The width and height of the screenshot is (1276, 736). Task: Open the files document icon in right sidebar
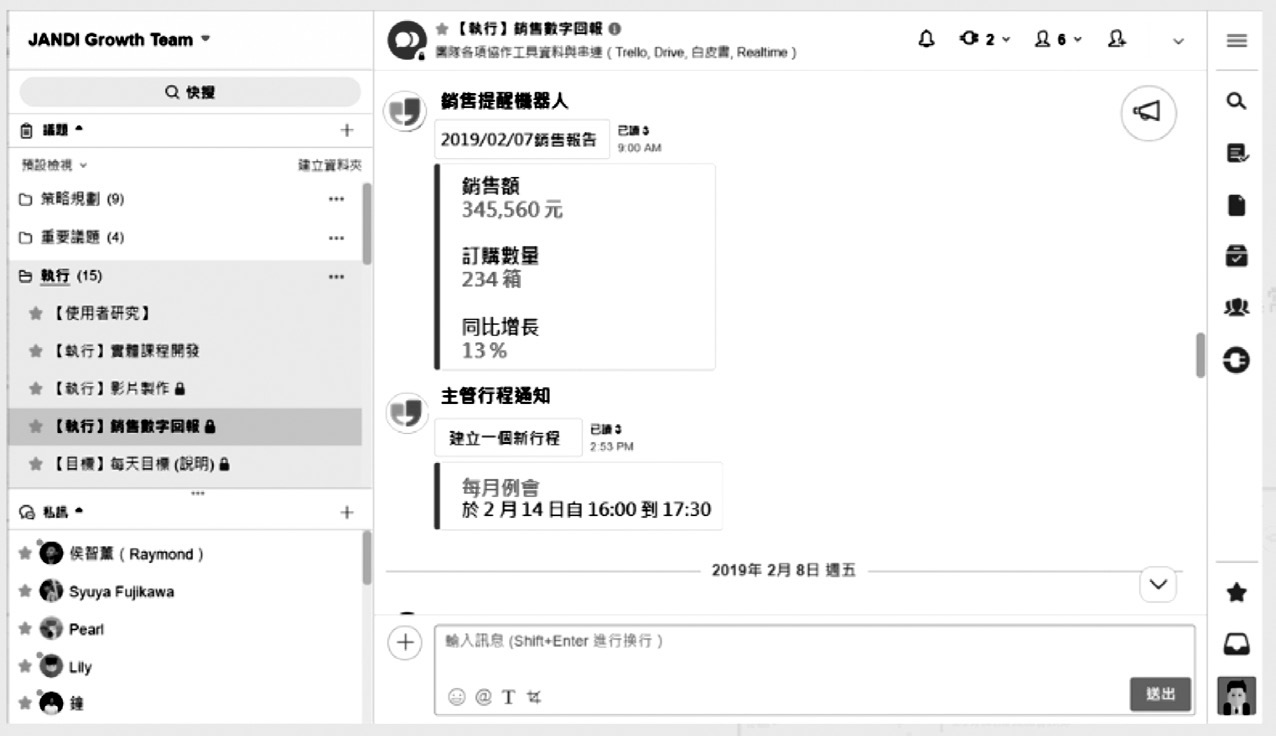1236,205
